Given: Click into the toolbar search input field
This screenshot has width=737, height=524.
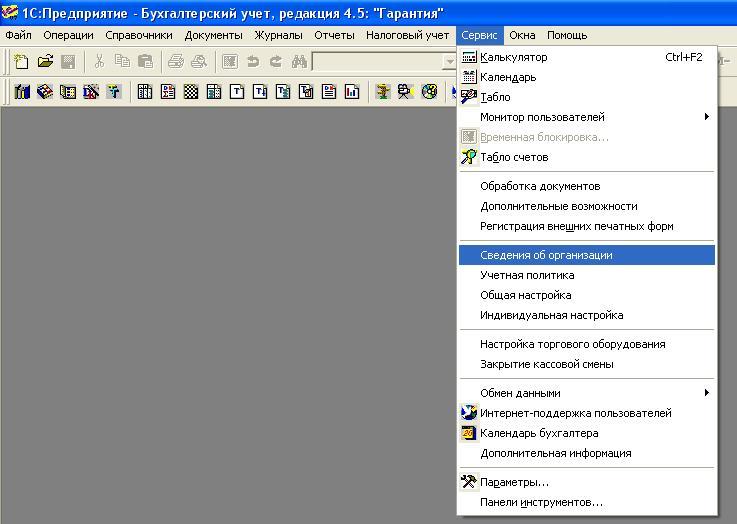Looking at the screenshot, I should pyautogui.click(x=378, y=62).
